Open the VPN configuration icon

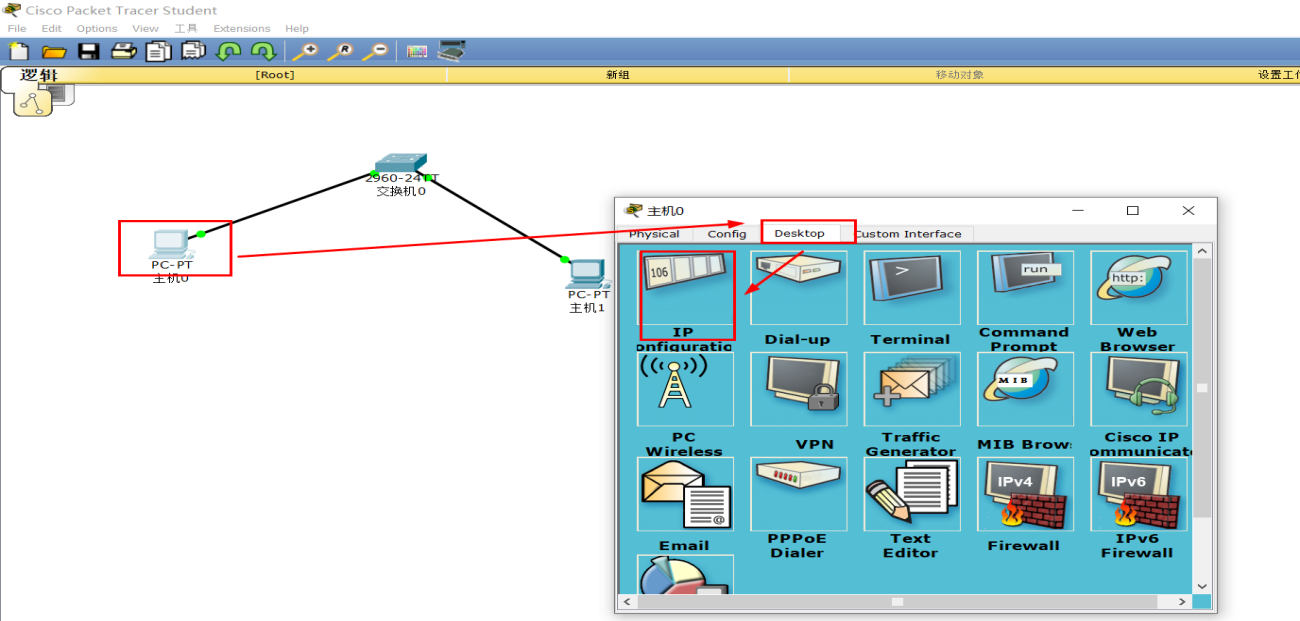click(x=799, y=390)
